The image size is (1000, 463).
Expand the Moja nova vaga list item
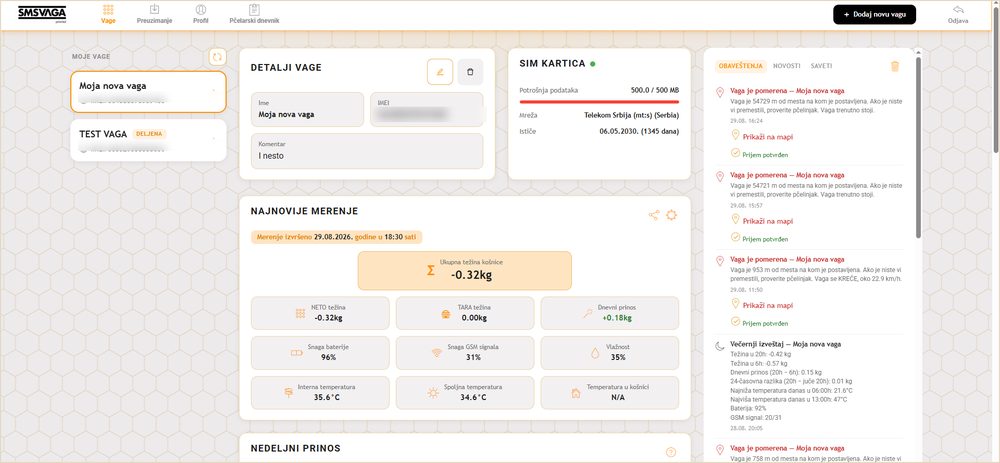coord(148,92)
